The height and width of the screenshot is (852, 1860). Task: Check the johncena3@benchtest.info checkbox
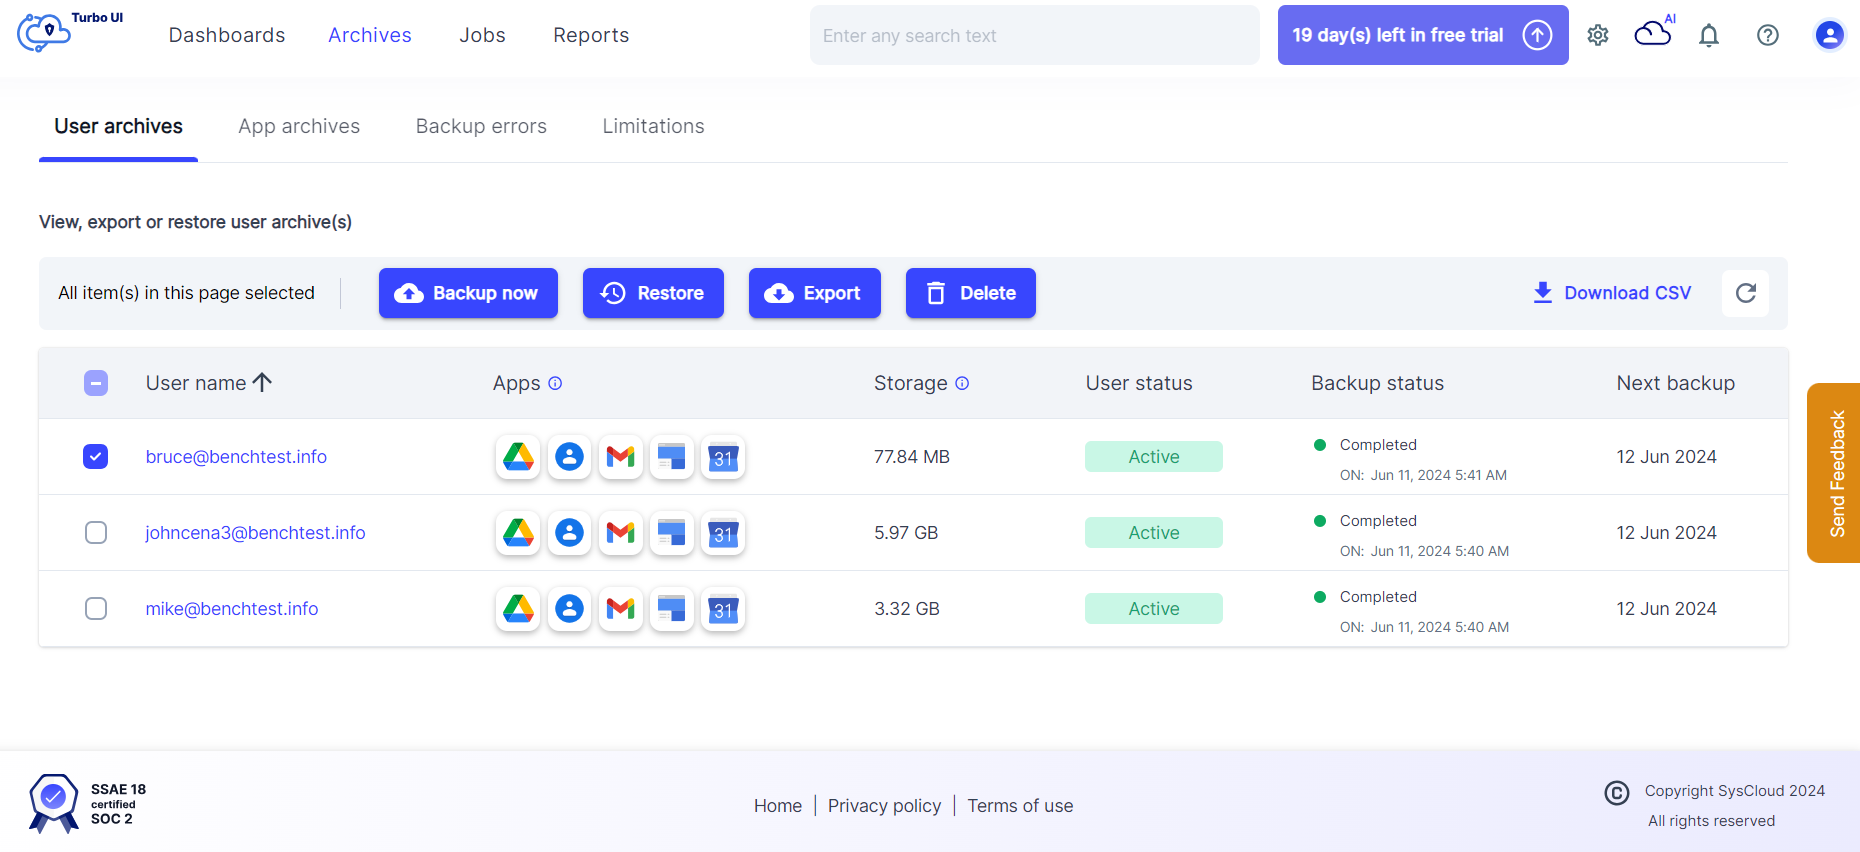tap(96, 533)
